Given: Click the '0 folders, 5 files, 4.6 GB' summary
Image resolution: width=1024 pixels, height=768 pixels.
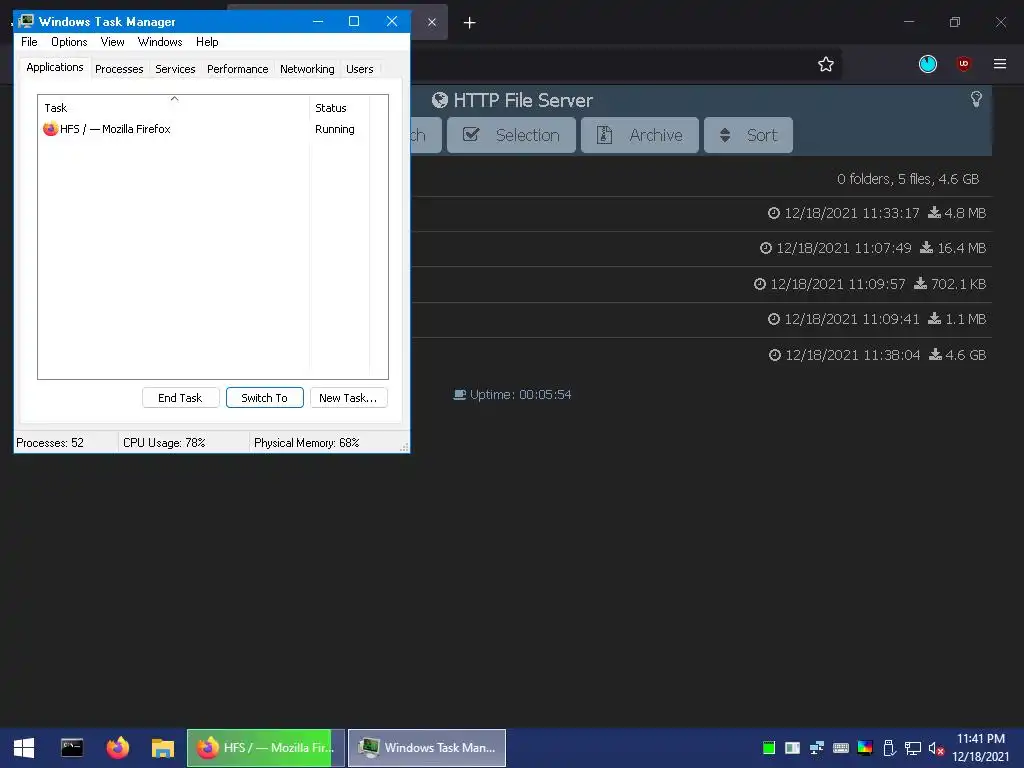Looking at the screenshot, I should pyautogui.click(x=908, y=179).
